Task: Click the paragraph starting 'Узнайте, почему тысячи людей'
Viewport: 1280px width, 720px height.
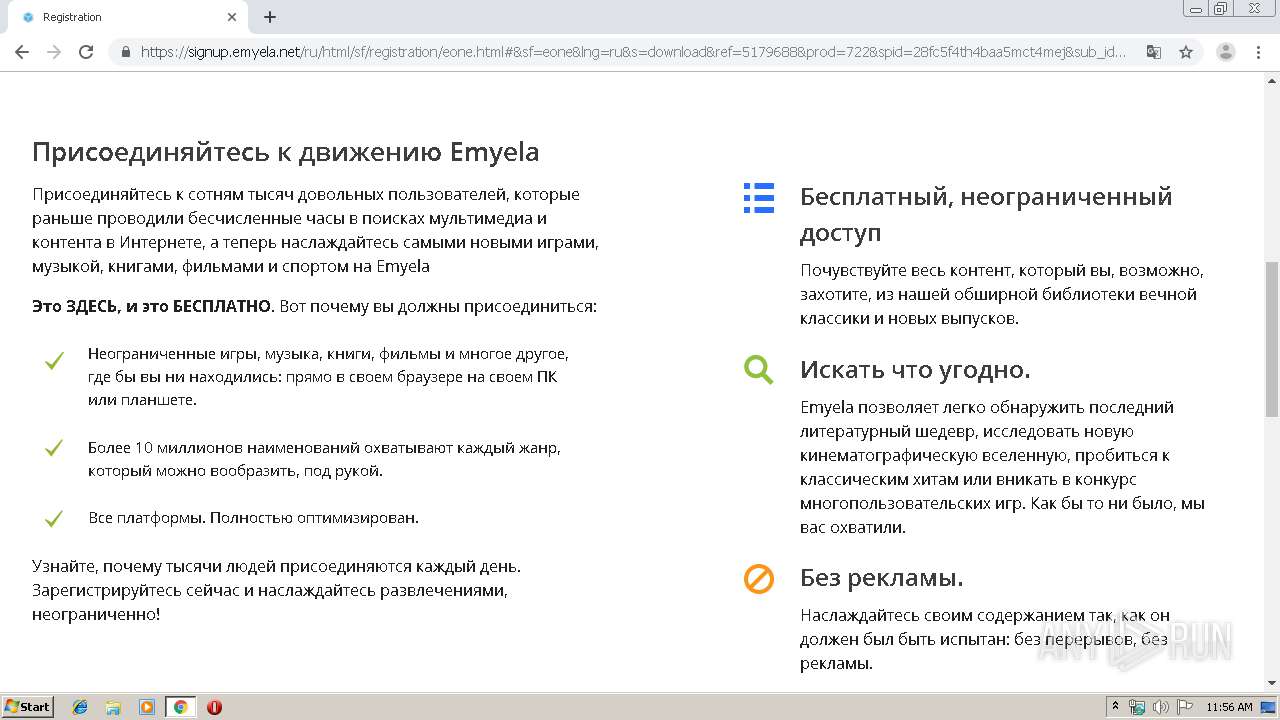Action: (277, 590)
